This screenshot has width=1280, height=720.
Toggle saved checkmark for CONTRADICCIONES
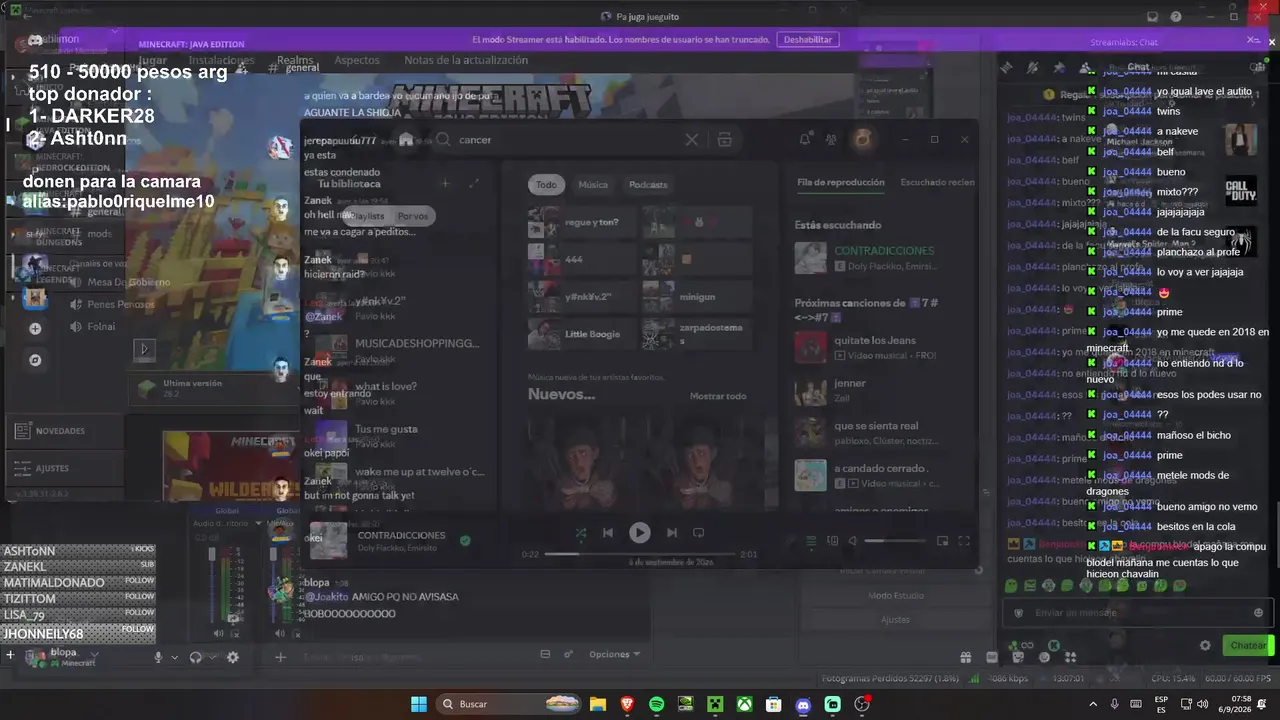tap(465, 540)
